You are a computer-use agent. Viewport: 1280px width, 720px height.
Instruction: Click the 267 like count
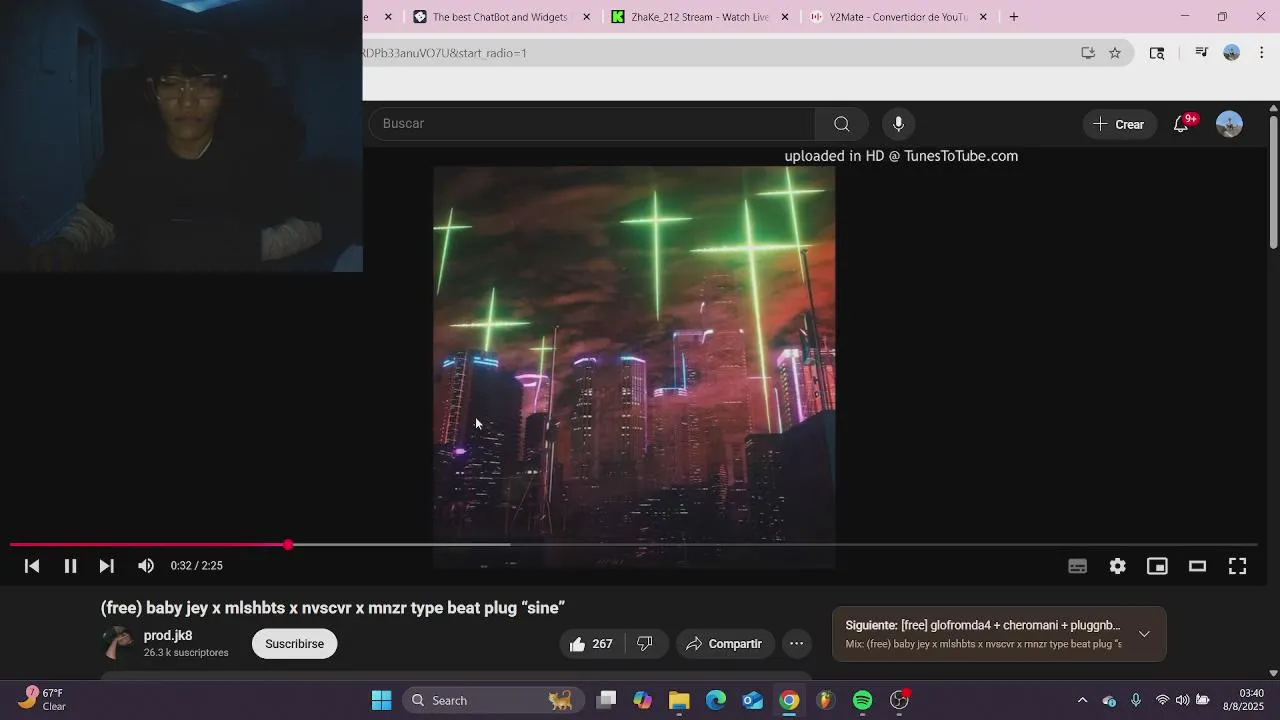point(602,644)
